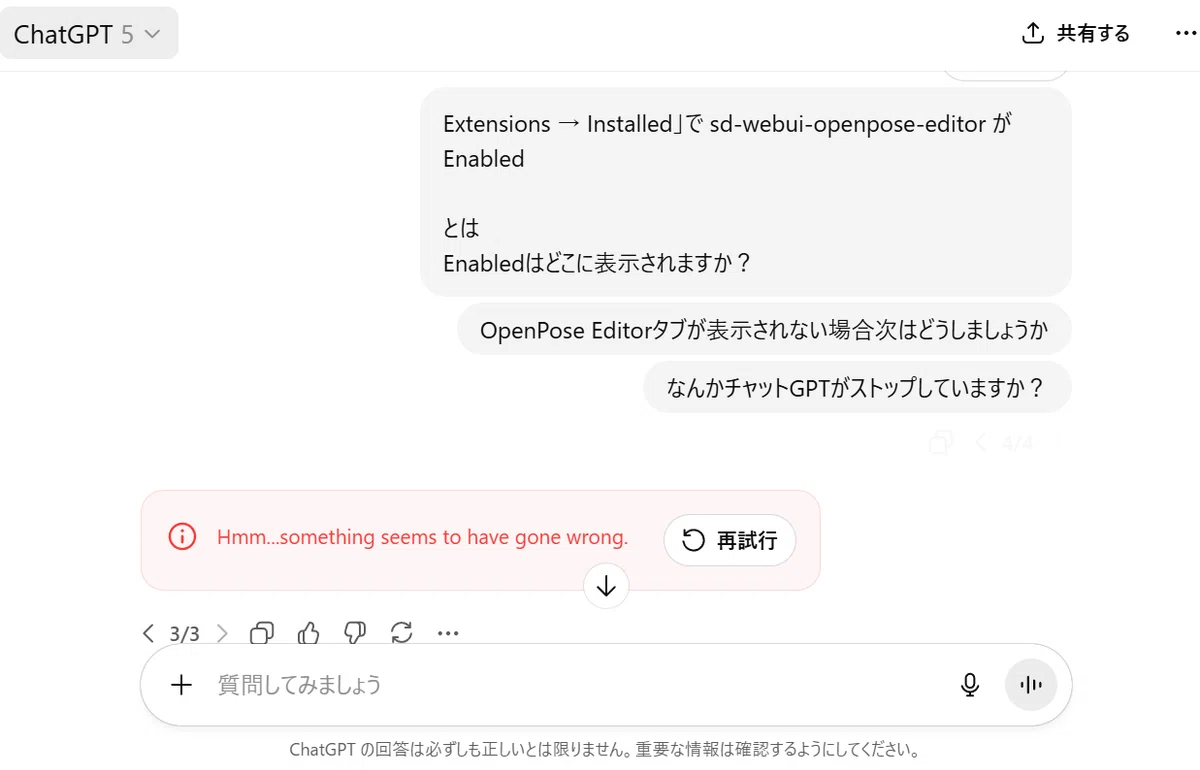Click the OpenPose Editorタブ message bubble
Image resolution: width=1200 pixels, height=770 pixels.
coord(764,330)
